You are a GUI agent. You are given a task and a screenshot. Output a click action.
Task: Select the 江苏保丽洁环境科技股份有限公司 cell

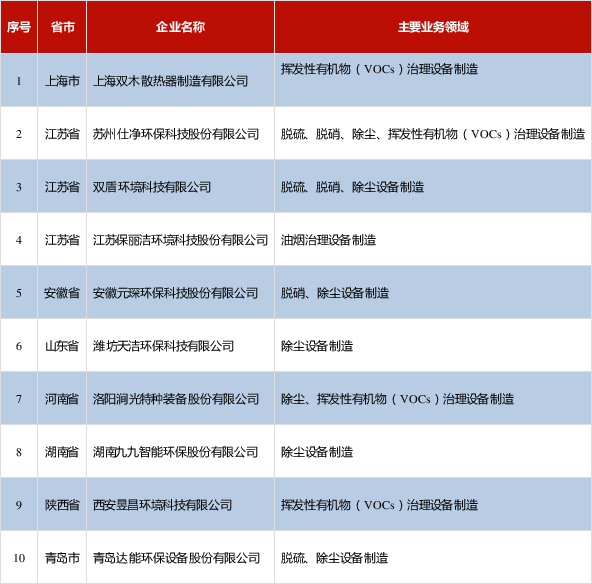click(180, 239)
